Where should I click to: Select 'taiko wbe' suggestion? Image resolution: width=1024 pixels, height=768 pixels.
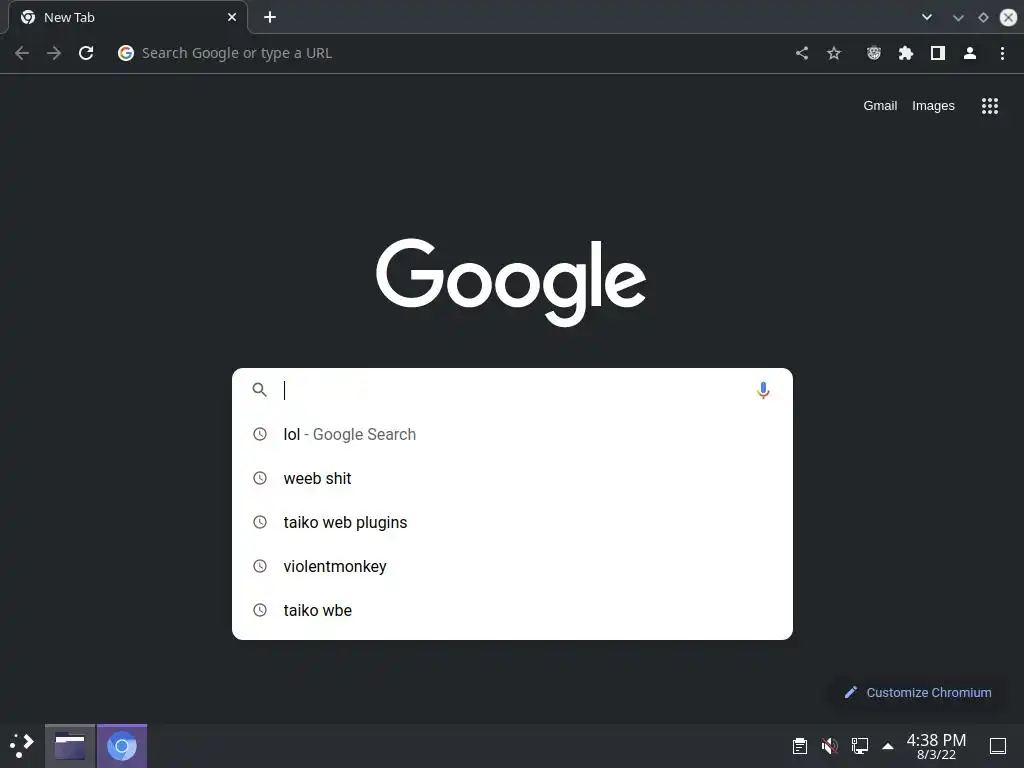[512, 610]
